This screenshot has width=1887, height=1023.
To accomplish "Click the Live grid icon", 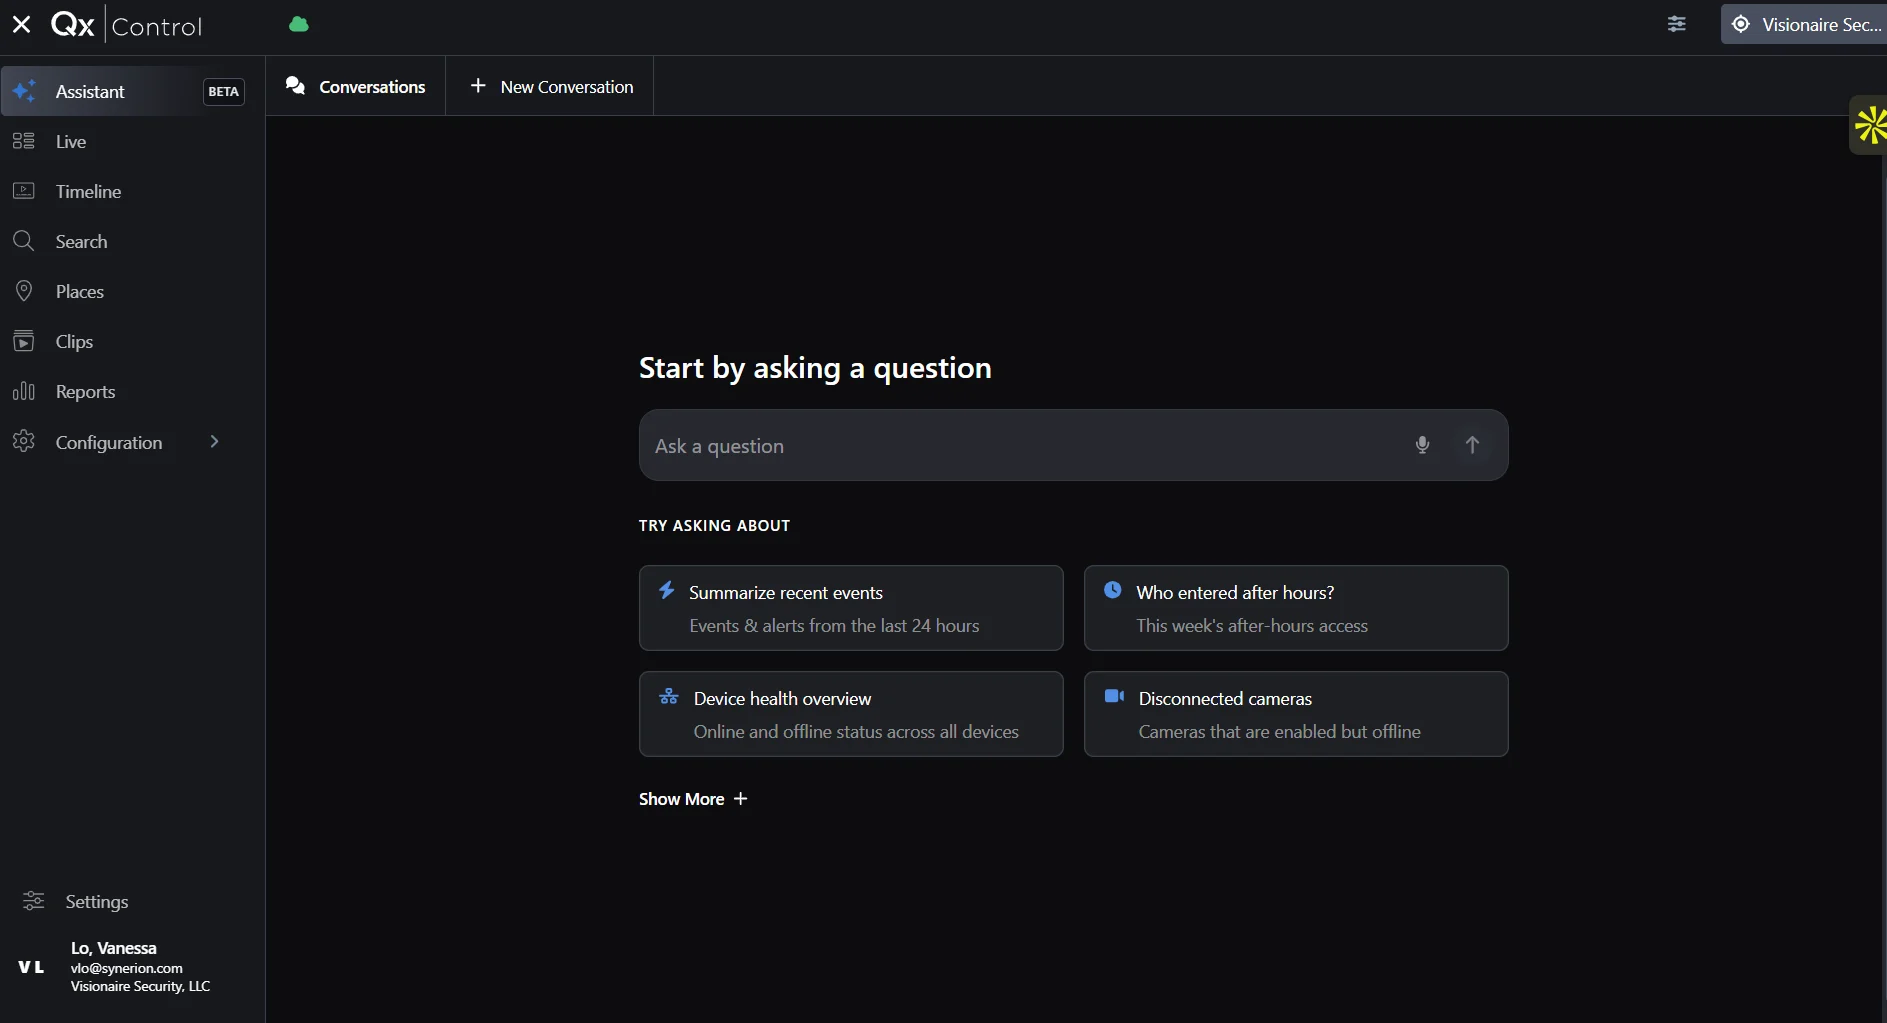I will click(24, 141).
